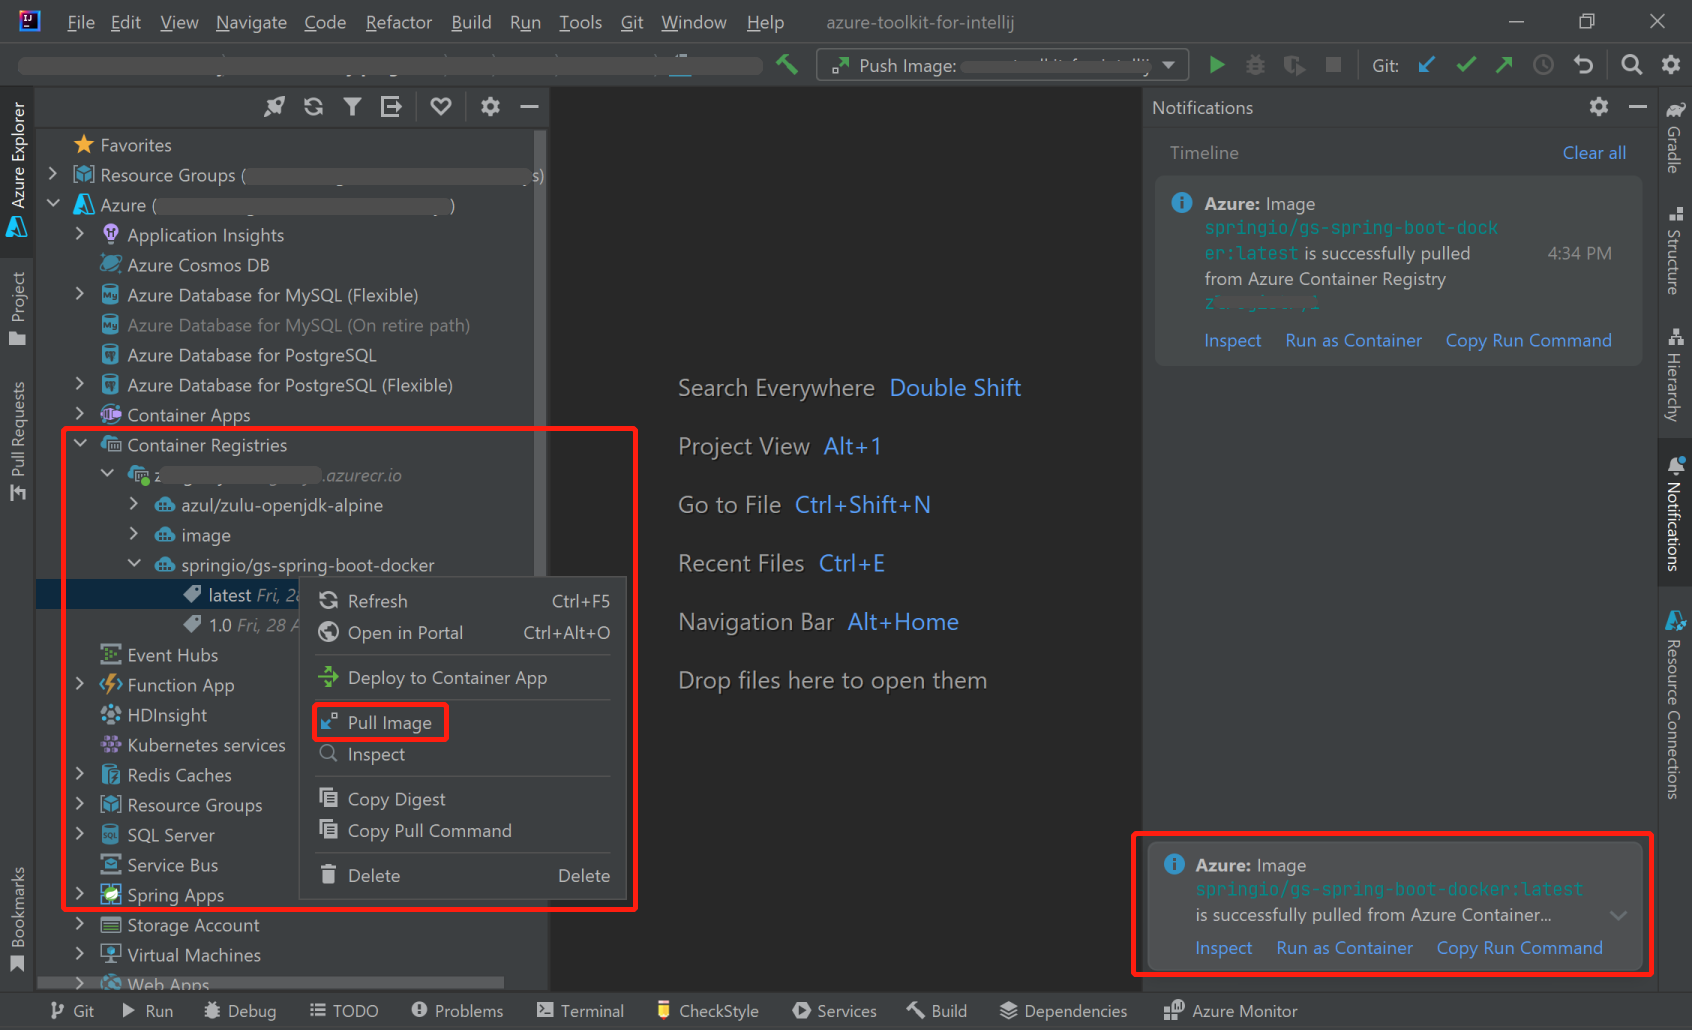Viewport: 1692px width, 1030px height.
Task: Expand the Storage Account node
Action: tap(81, 924)
